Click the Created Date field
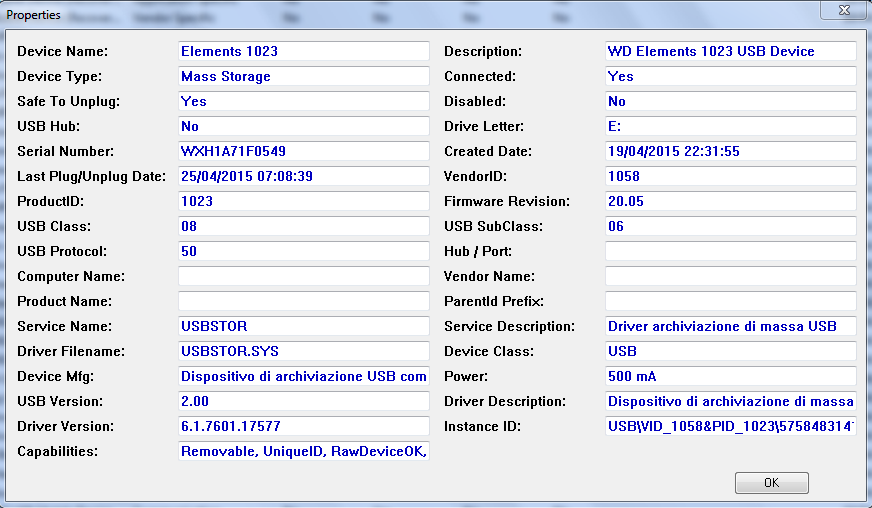This screenshot has width=872, height=508. [731, 151]
